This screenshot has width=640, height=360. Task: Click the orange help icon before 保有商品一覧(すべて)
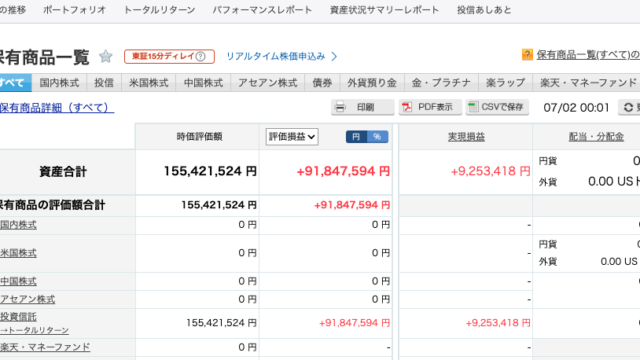point(527,54)
